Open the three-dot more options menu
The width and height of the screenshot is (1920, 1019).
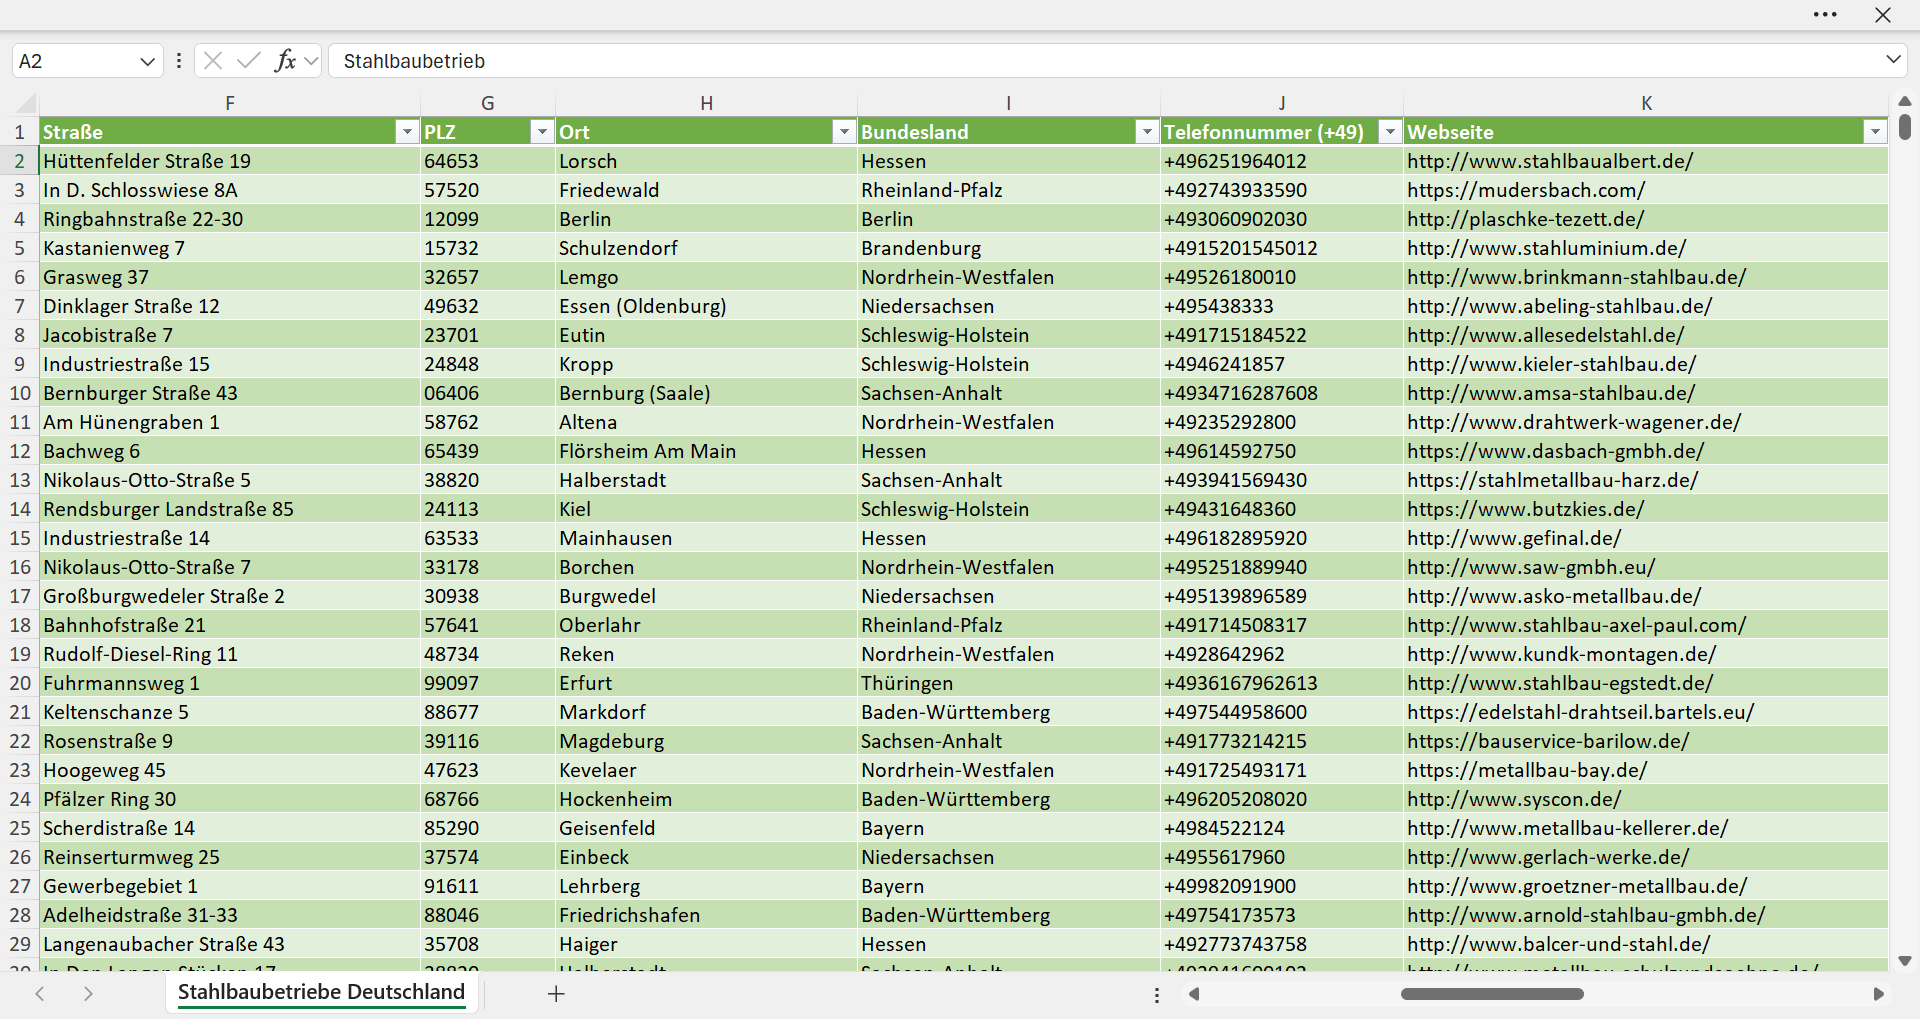(x=1825, y=15)
